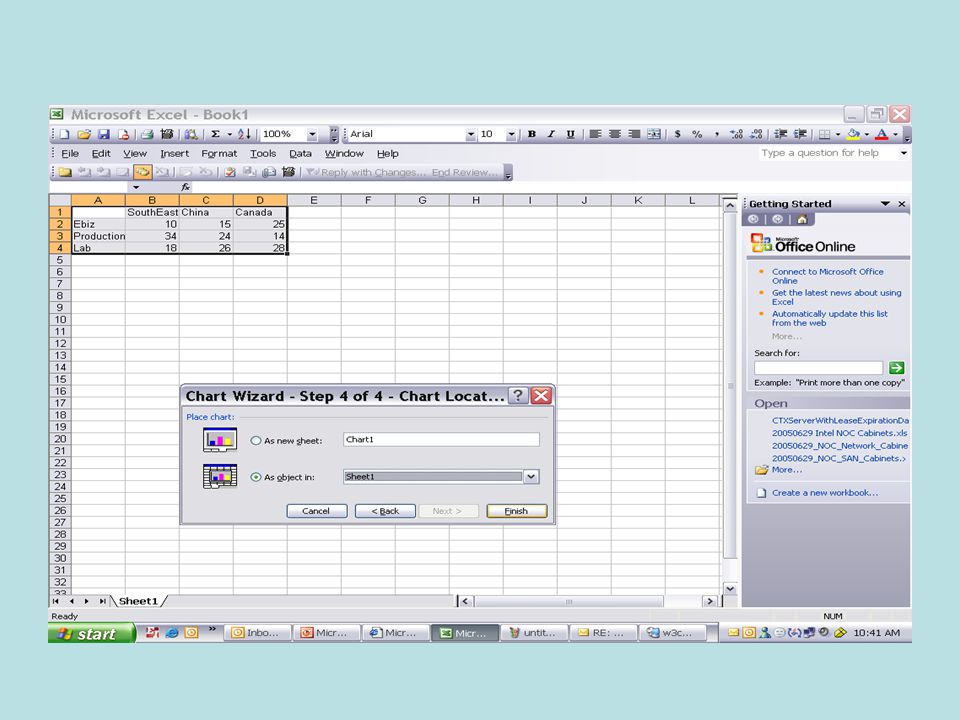Switch to the 'Inbo...' taskbar window
Image resolution: width=960 pixels, height=720 pixels.
pyautogui.click(x=257, y=633)
